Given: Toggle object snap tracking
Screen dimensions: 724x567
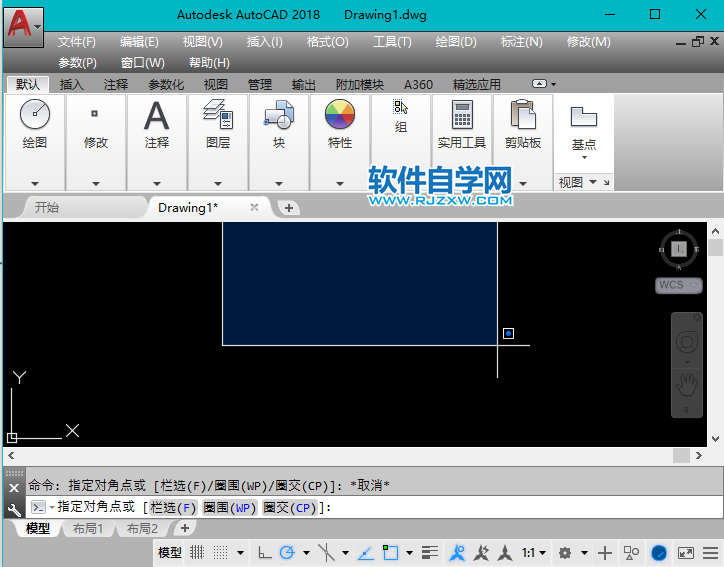Looking at the screenshot, I should pyautogui.click(x=366, y=552).
